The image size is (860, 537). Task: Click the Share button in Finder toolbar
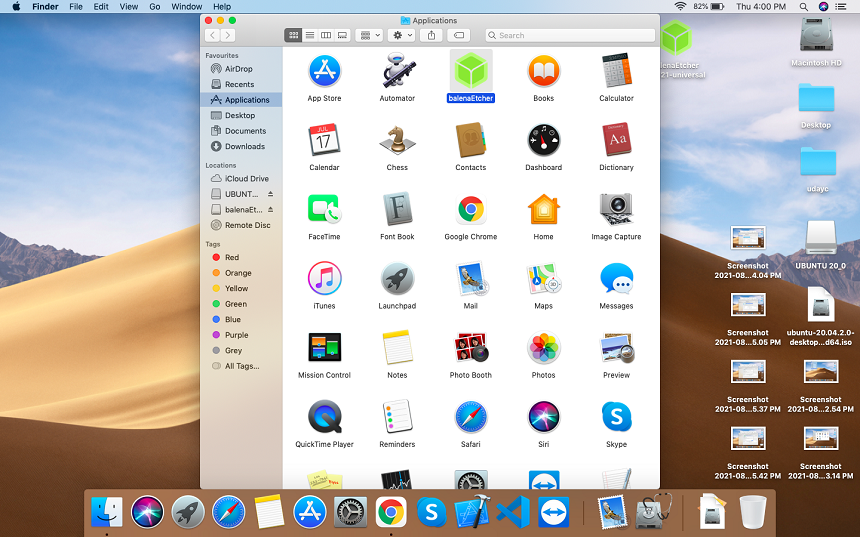(432, 35)
